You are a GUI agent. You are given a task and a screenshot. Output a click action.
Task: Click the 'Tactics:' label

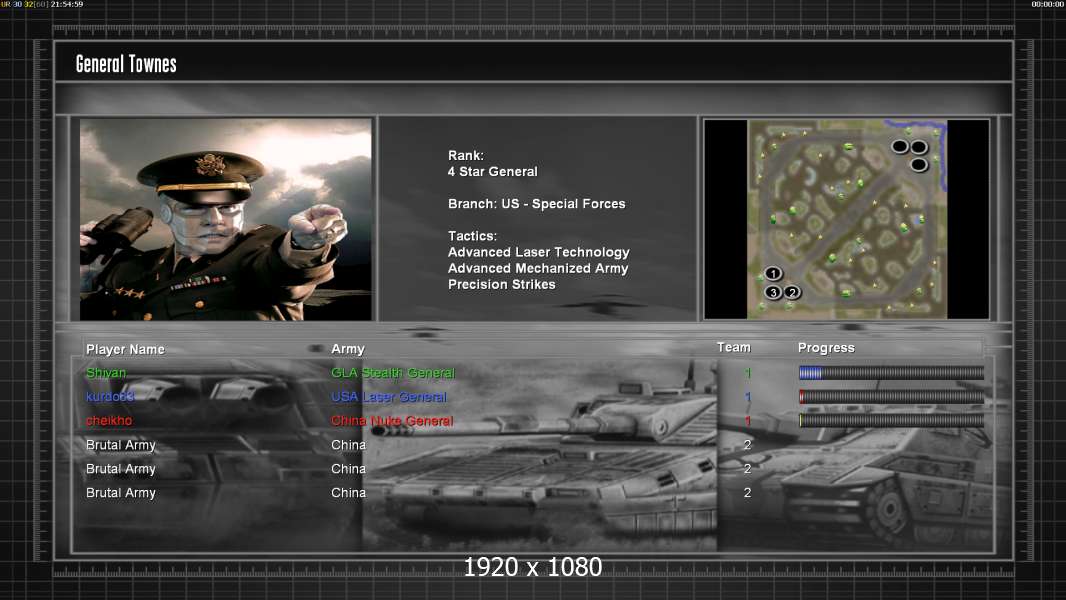point(472,236)
